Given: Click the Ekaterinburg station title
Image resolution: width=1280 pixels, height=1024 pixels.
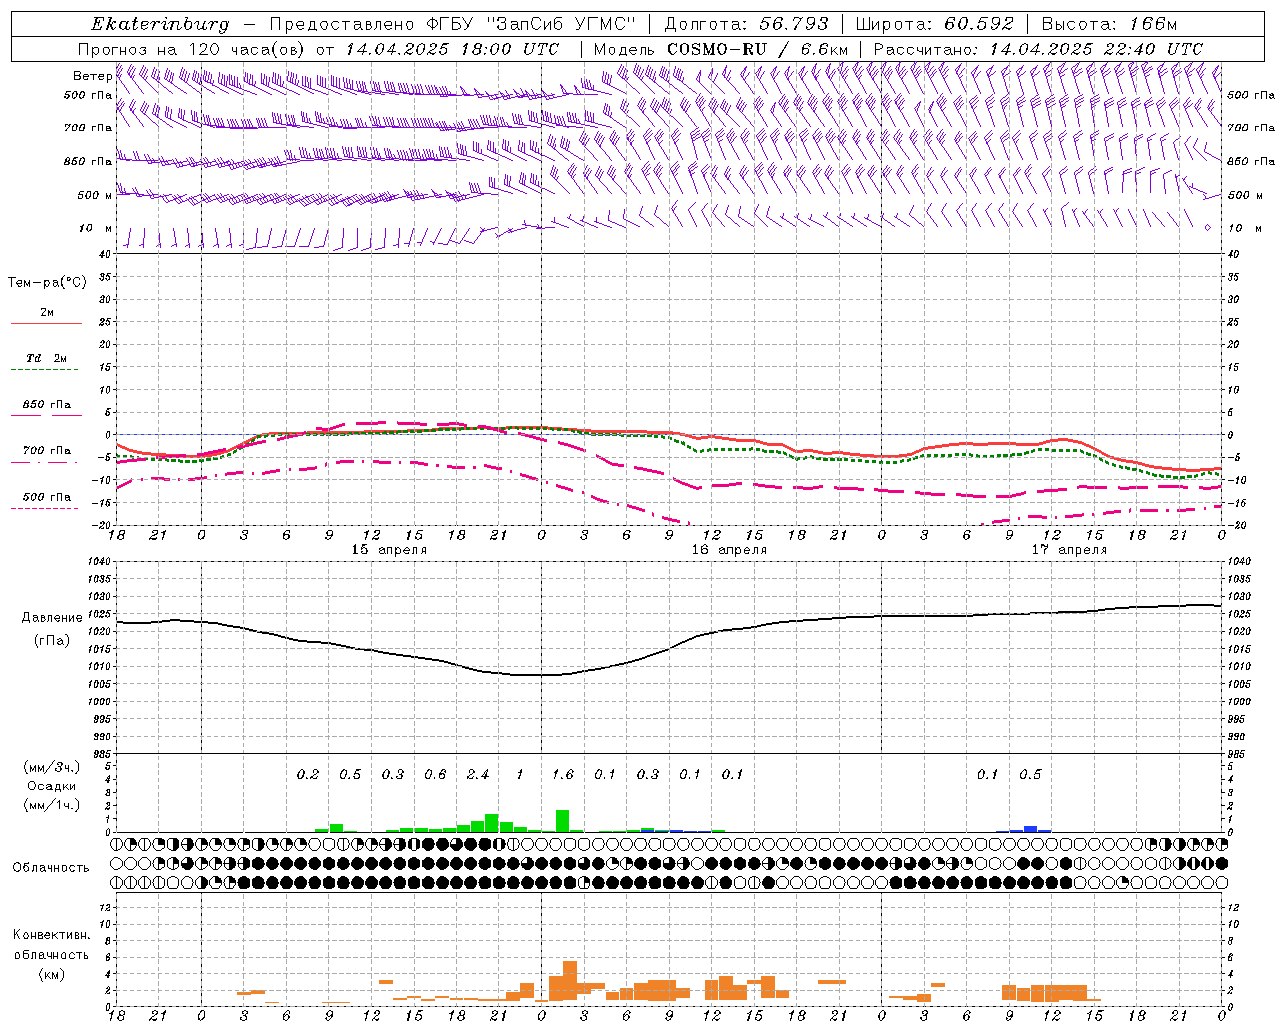Looking at the screenshot, I should (x=160, y=24).
